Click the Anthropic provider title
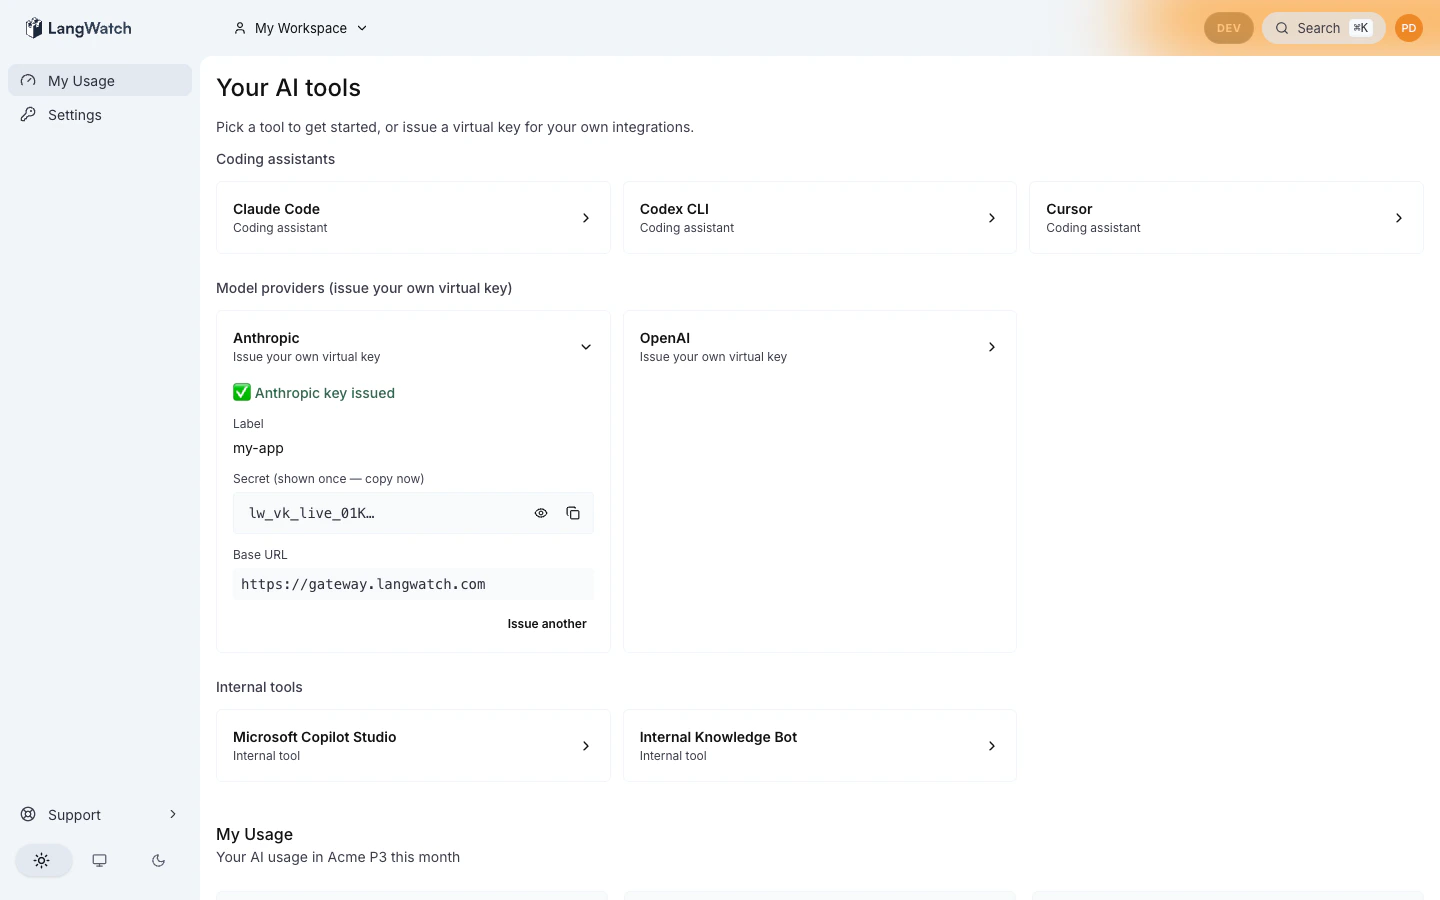The height and width of the screenshot is (900, 1440). [x=266, y=338]
